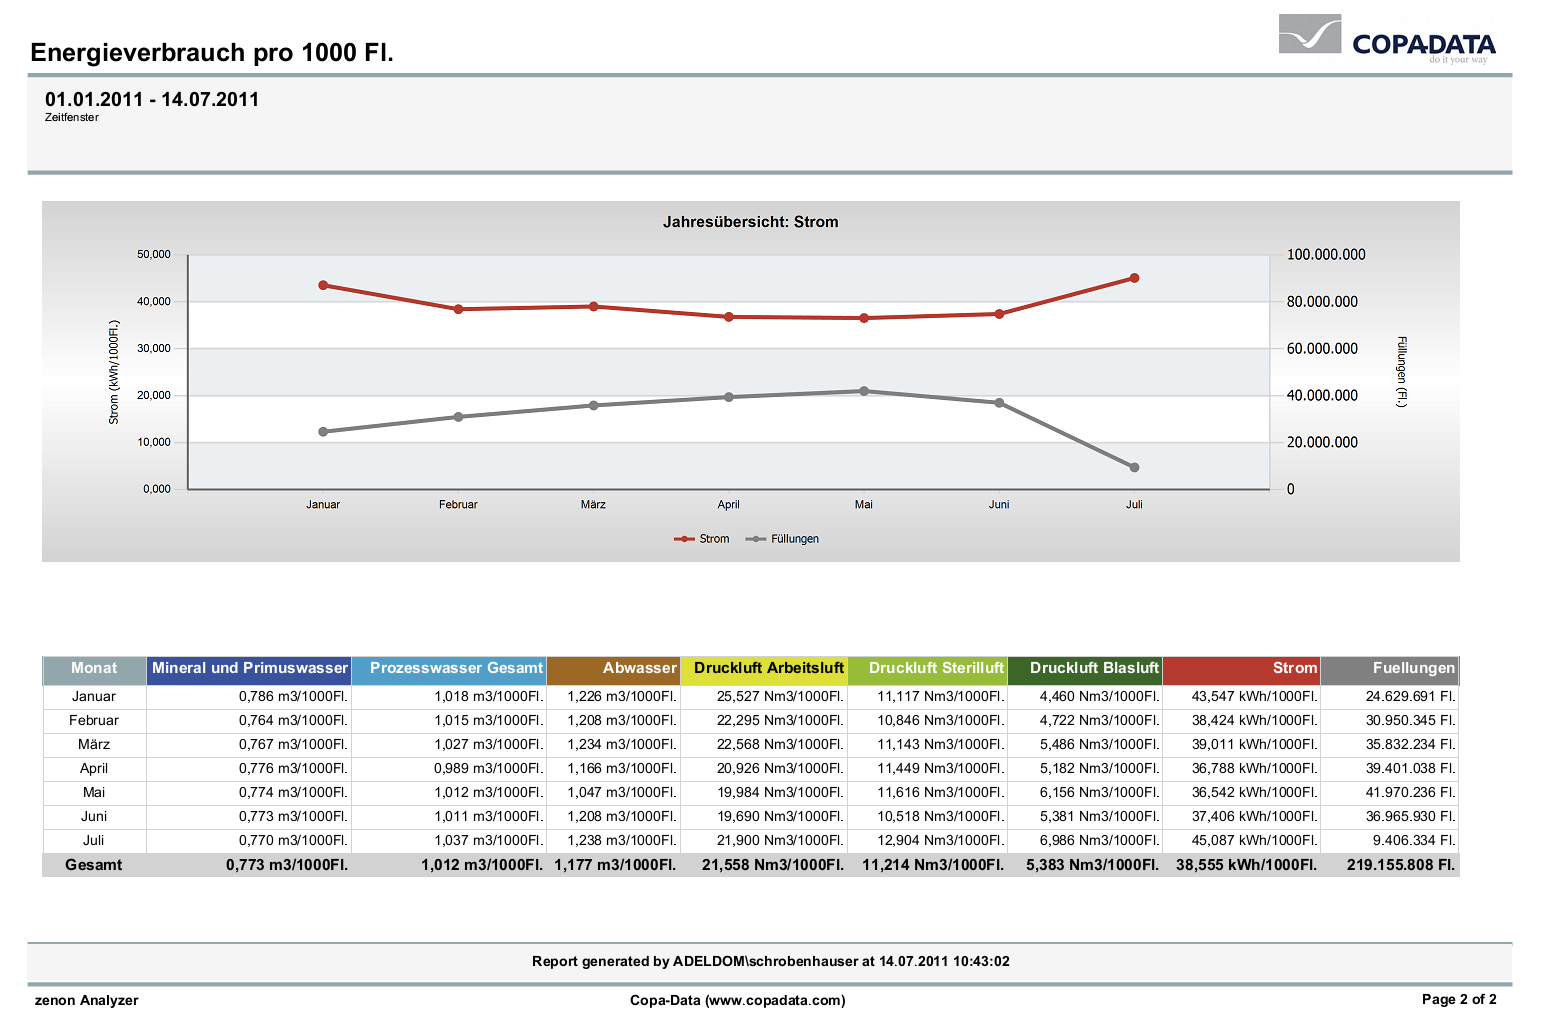The height and width of the screenshot is (1033, 1542).
Task: Click Abwasser value 1,047 m3/1000Fl.
Action: [622, 793]
